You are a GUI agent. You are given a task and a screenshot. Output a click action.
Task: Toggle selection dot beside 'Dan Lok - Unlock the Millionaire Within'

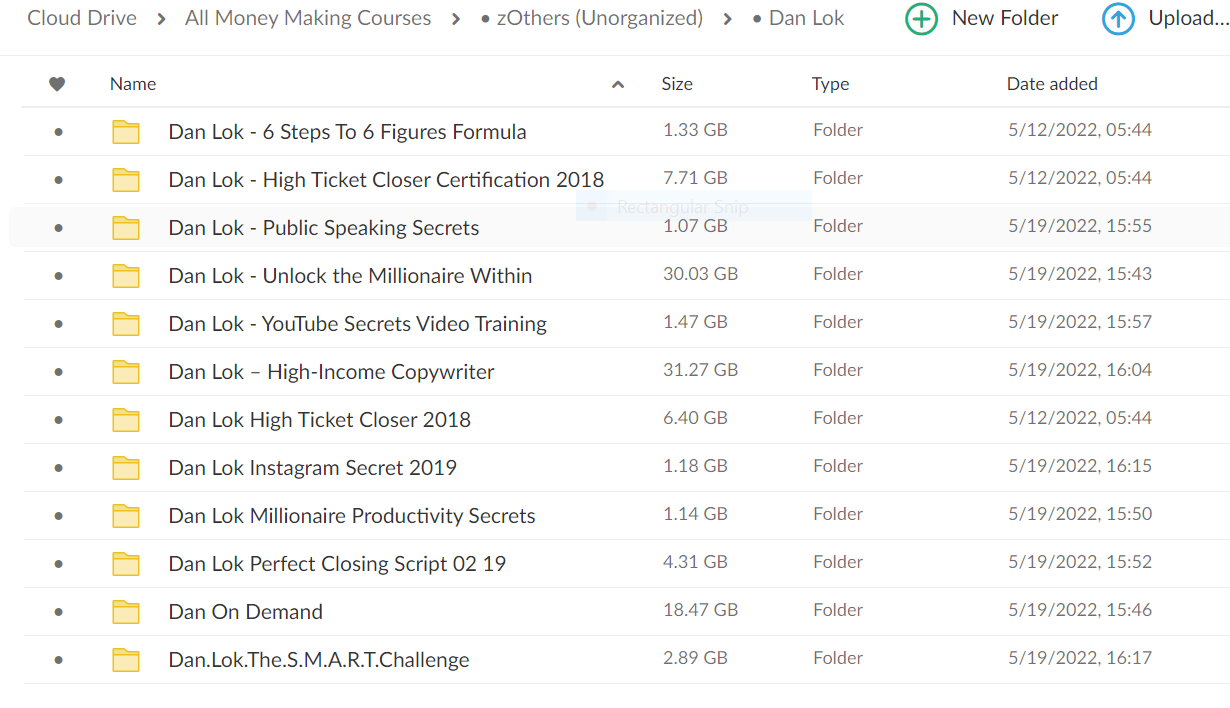tap(57, 274)
